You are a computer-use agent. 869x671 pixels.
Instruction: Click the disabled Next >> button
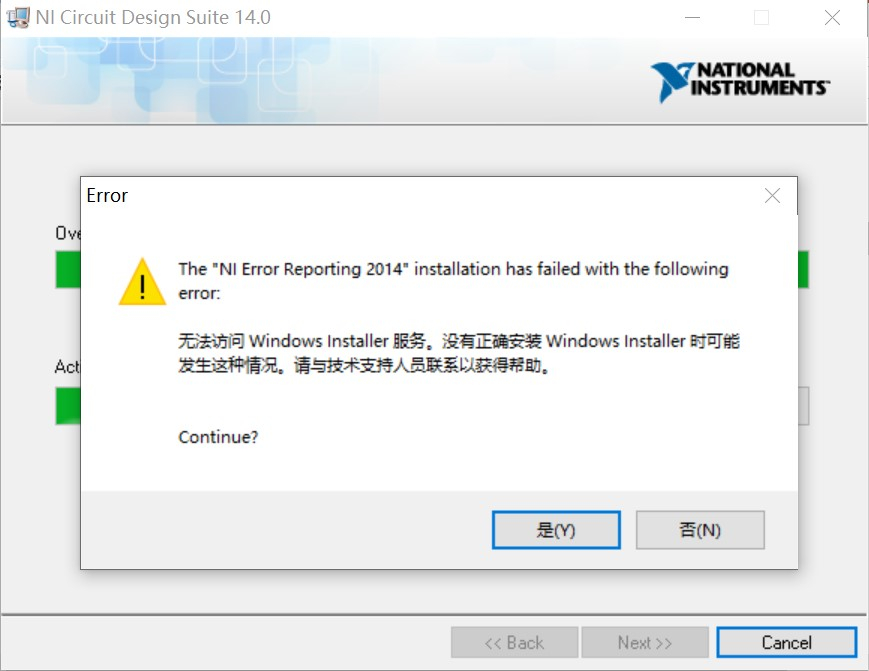click(645, 642)
